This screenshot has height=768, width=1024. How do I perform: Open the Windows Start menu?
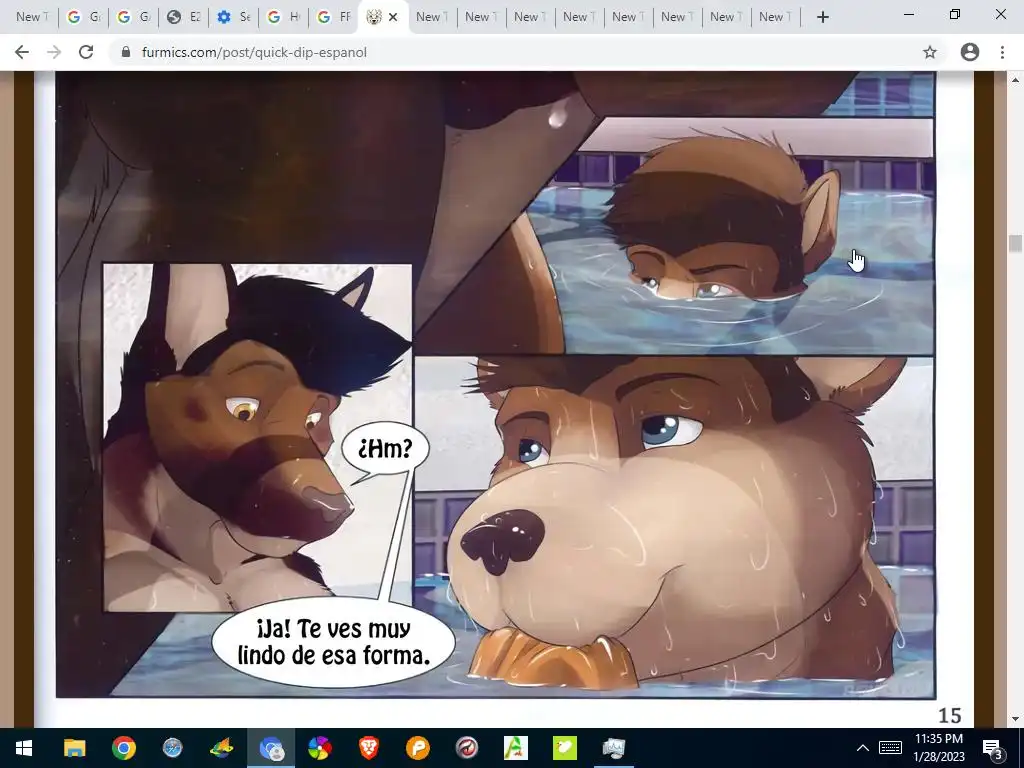coord(24,748)
